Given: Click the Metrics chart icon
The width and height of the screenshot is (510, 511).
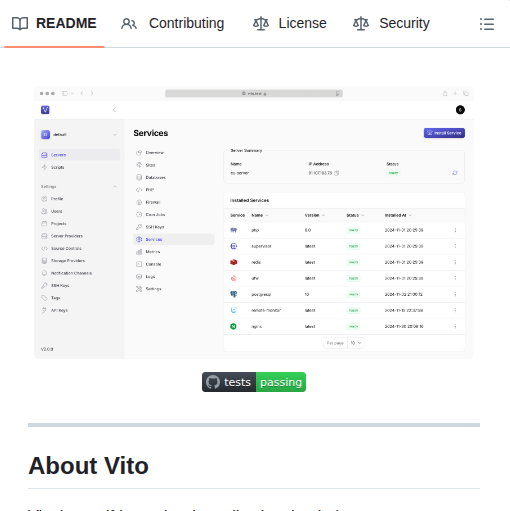Looking at the screenshot, I should (139, 252).
